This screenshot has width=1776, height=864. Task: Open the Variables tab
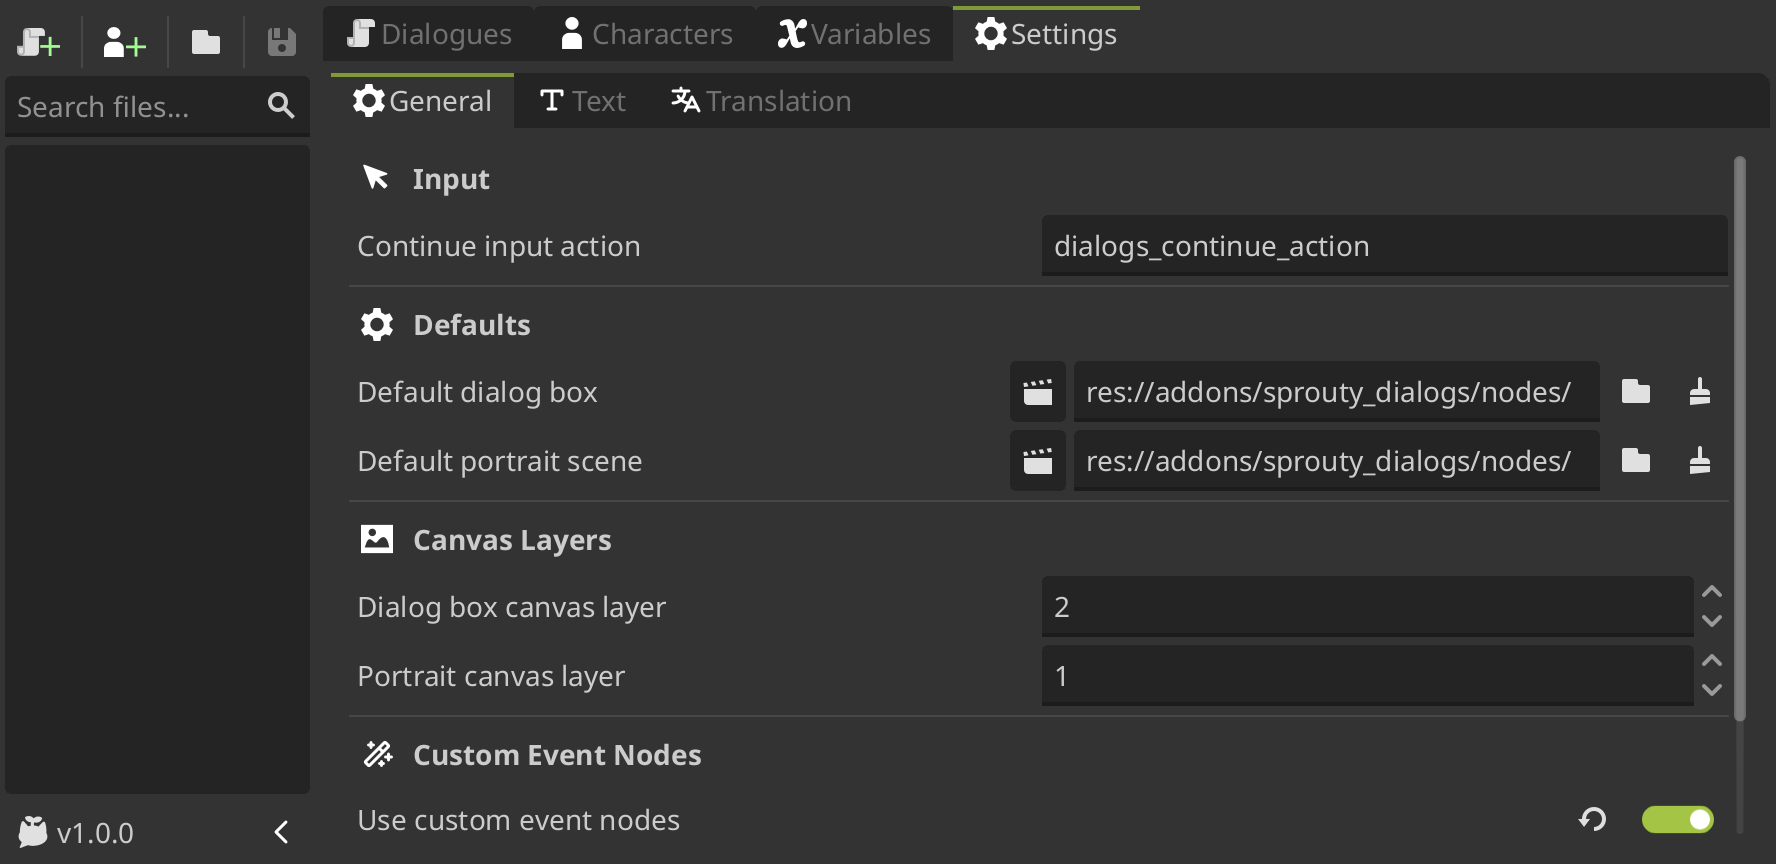click(x=854, y=34)
